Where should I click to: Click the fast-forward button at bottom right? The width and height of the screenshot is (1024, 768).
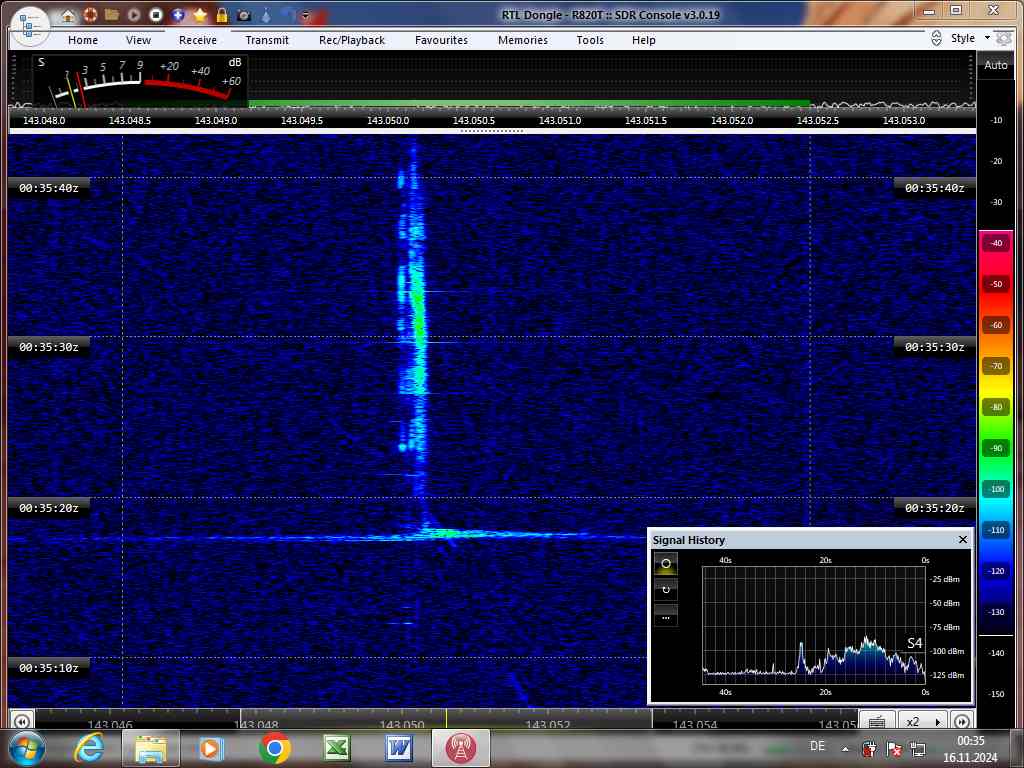[x=962, y=721]
